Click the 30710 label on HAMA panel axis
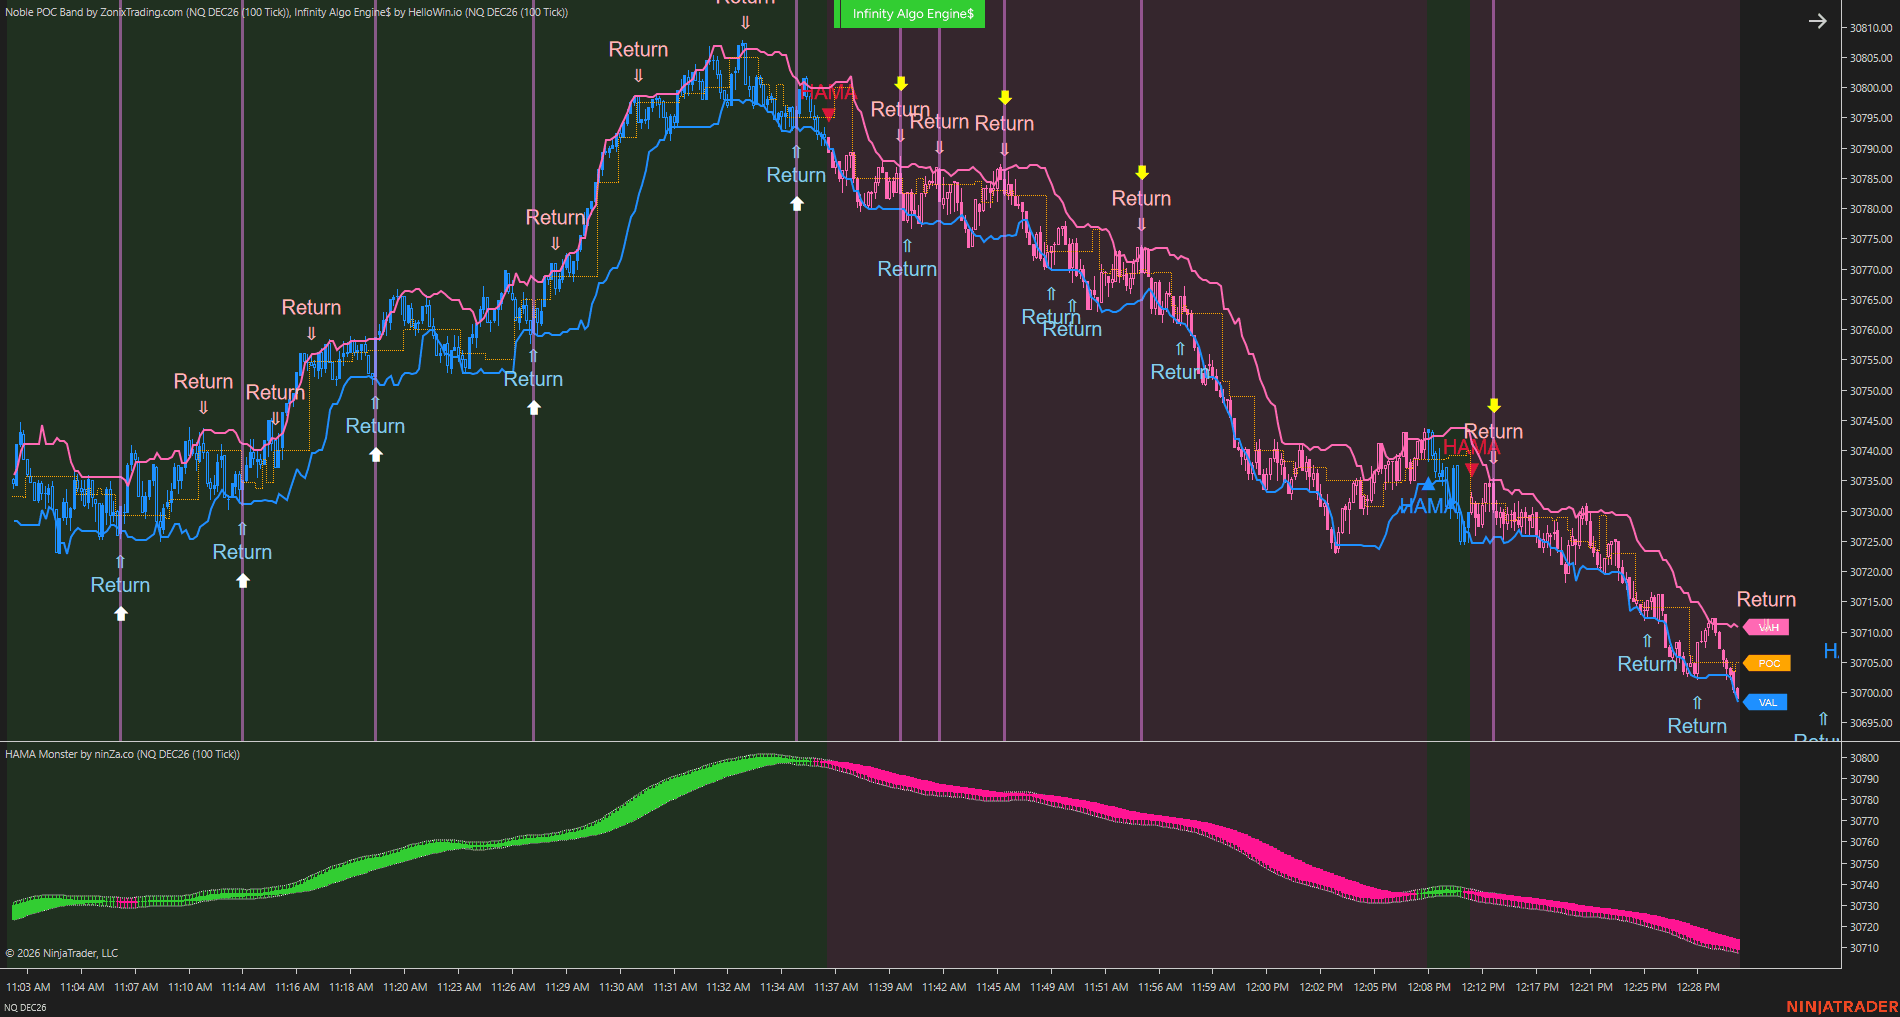The width and height of the screenshot is (1900, 1017). click(x=1864, y=948)
